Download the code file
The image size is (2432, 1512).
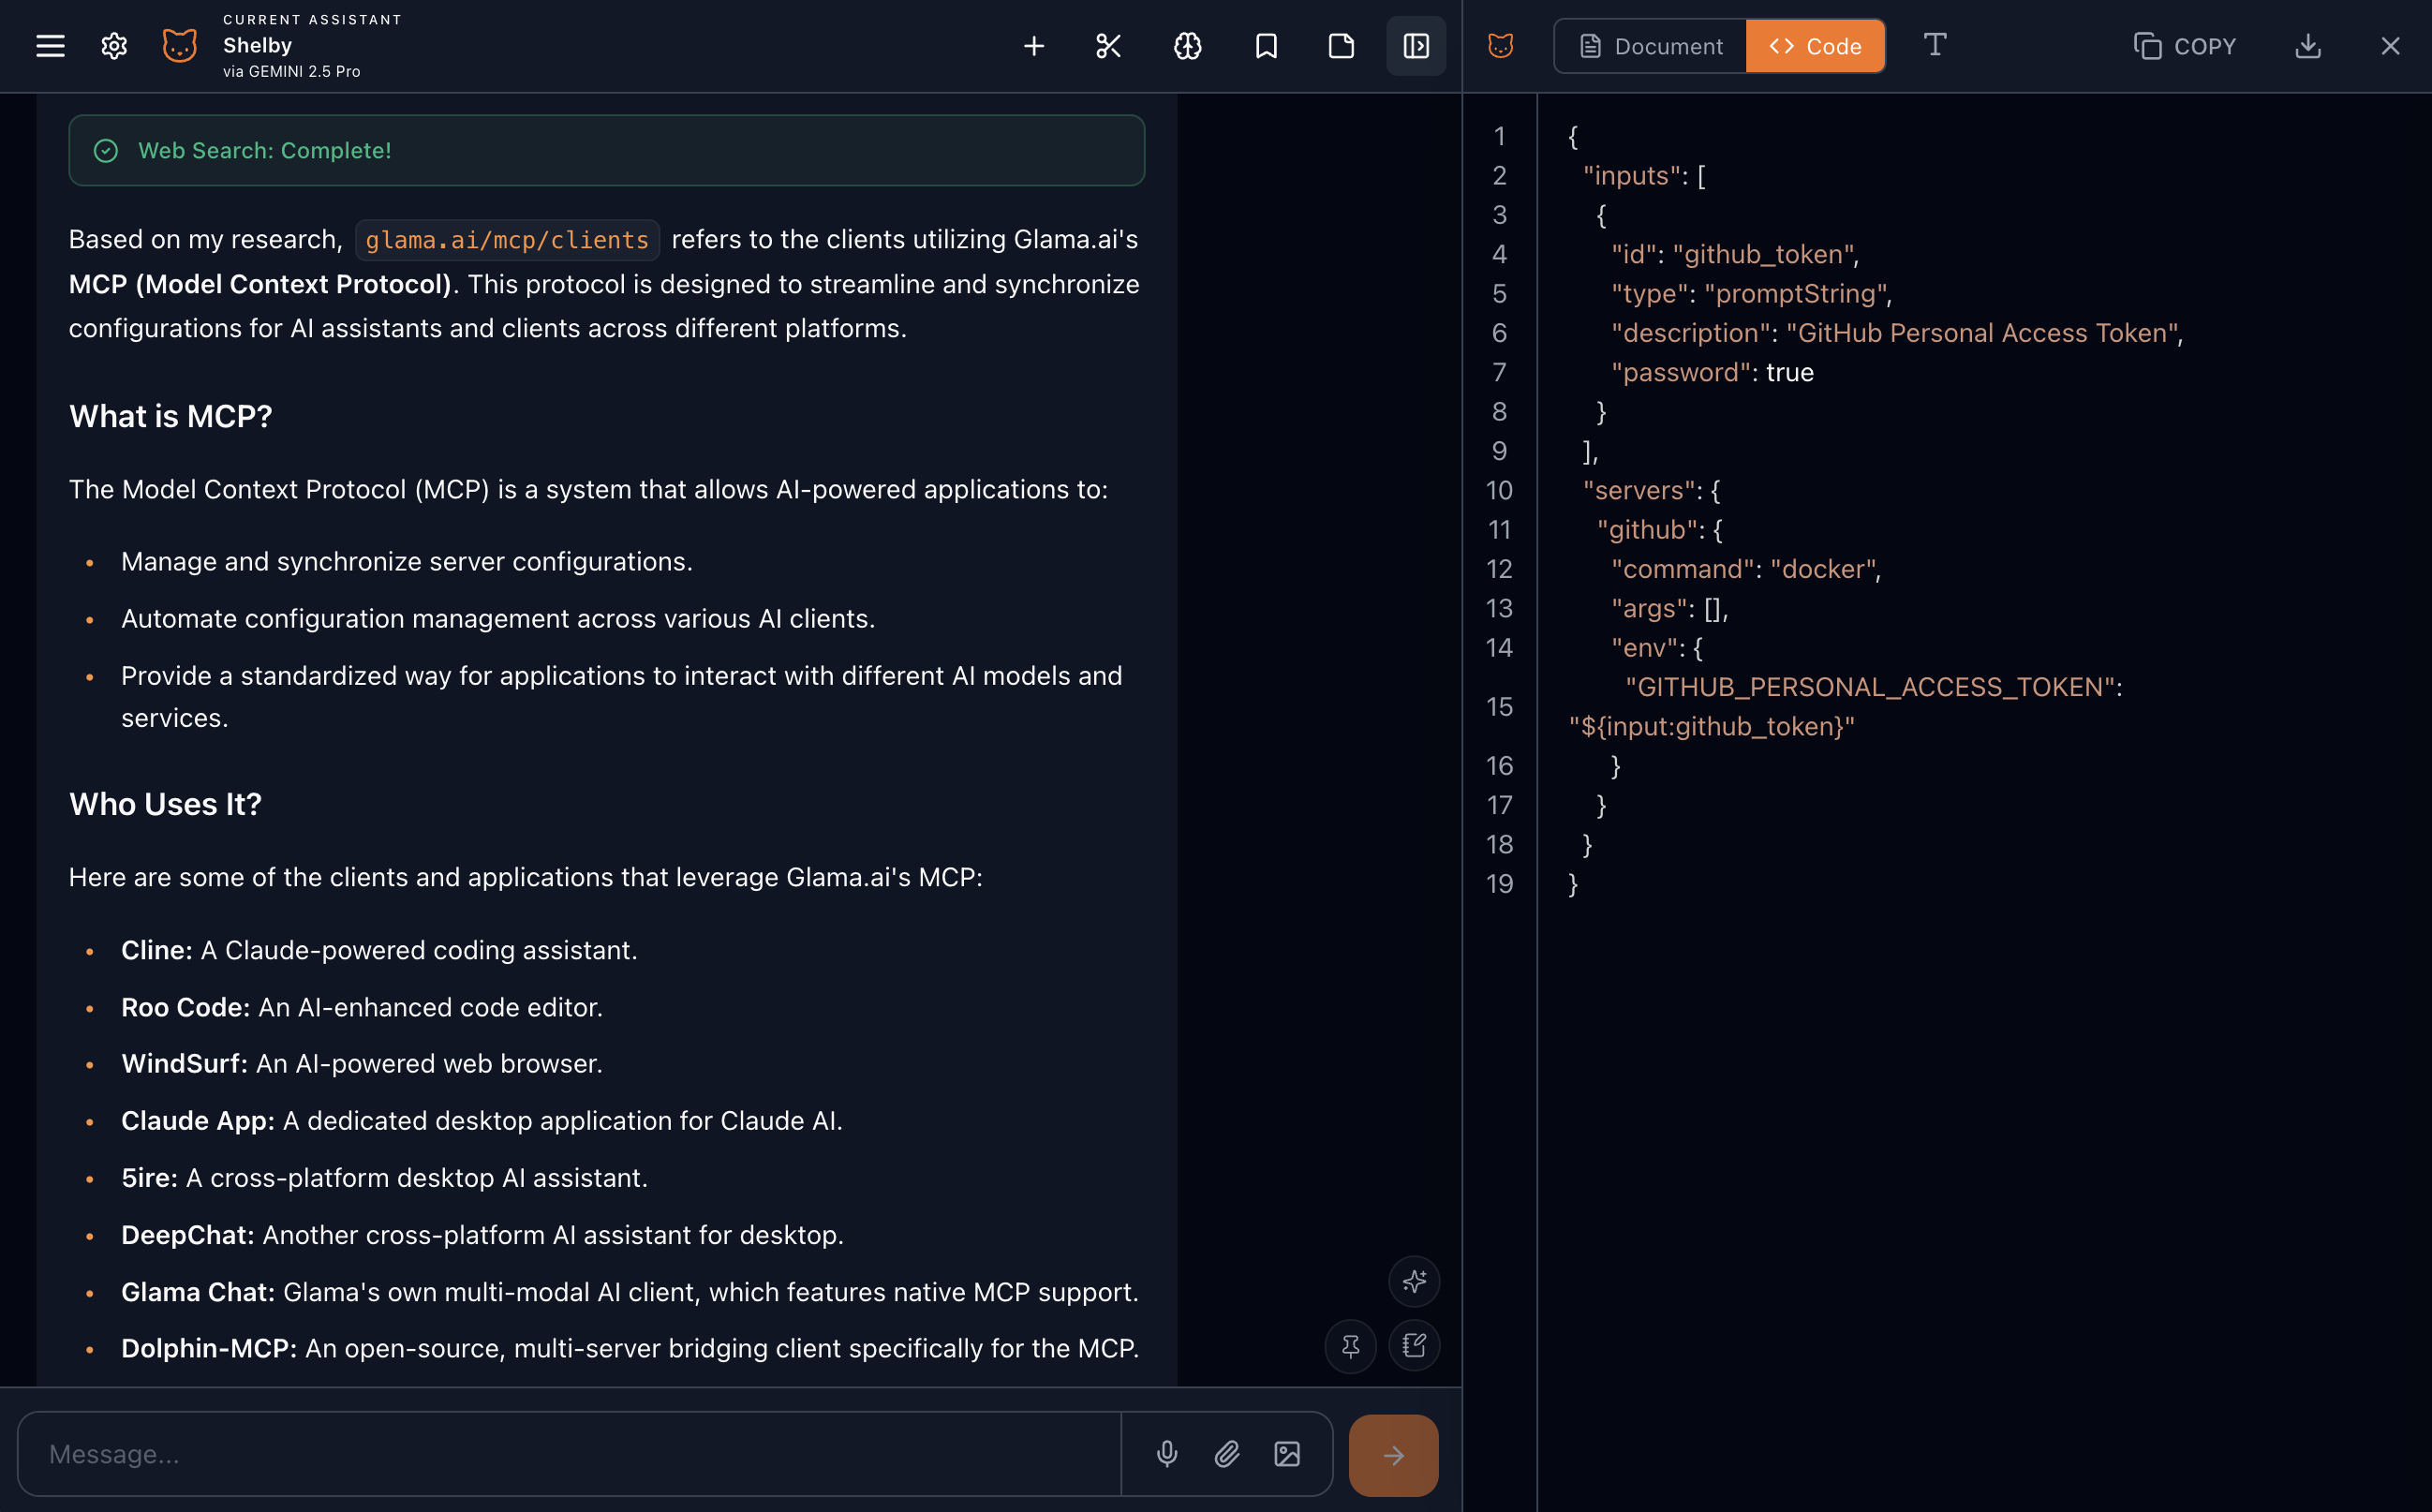(2308, 46)
